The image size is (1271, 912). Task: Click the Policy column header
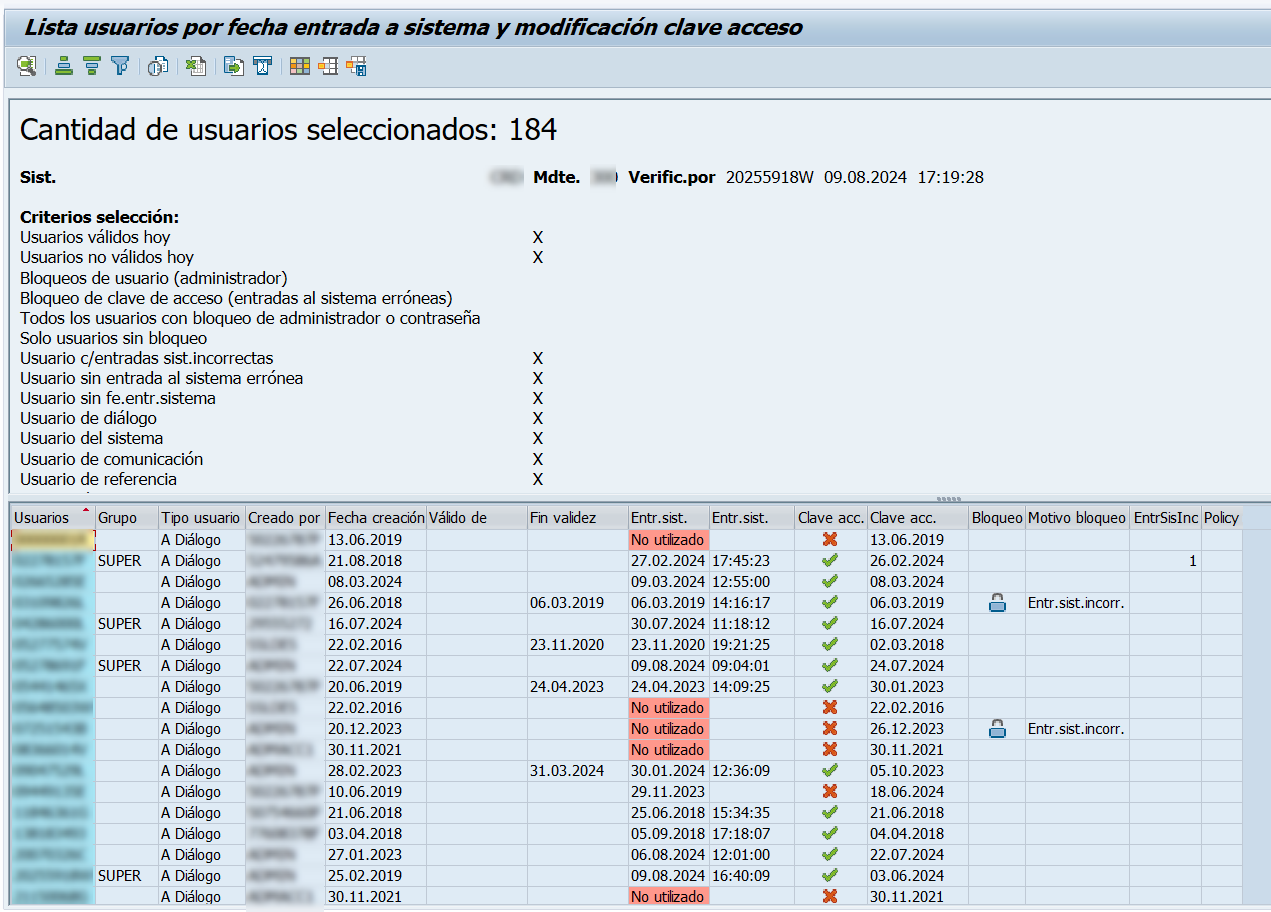click(x=1221, y=518)
